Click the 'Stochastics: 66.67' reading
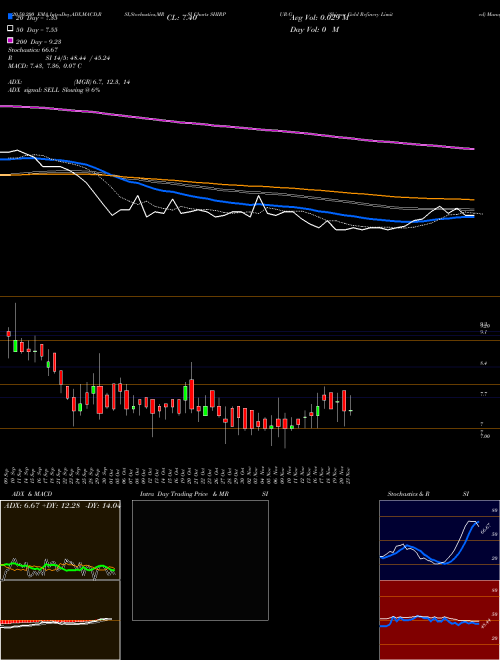Image resolution: width=500 pixels, height=660 pixels. tap(33, 50)
